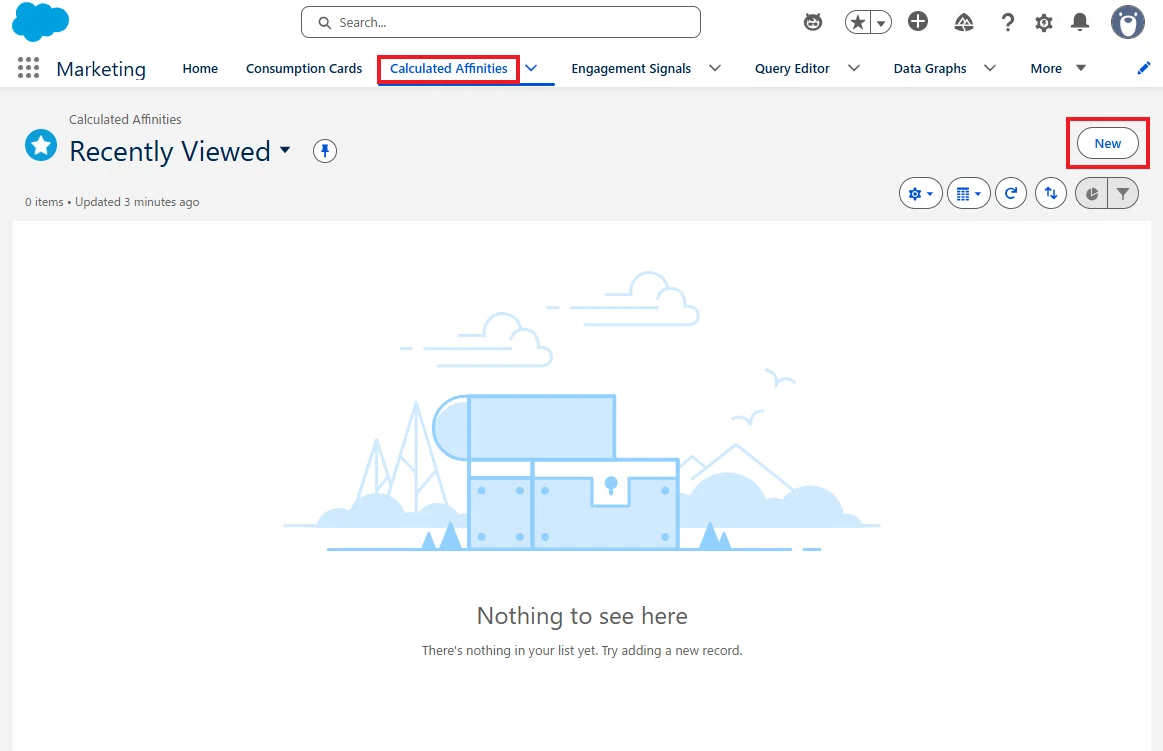
Task: Open the App Launcher grid icon
Action: click(28, 68)
